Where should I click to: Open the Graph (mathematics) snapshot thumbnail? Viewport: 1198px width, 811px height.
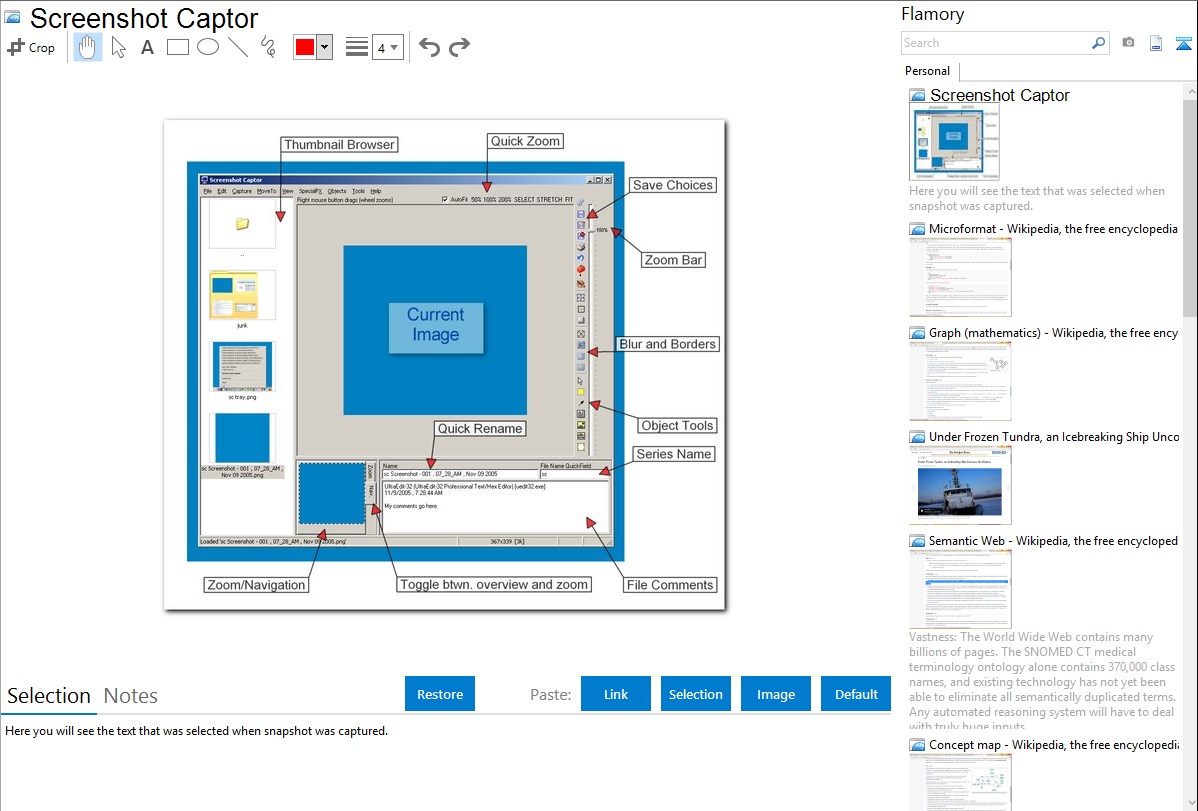click(960, 381)
